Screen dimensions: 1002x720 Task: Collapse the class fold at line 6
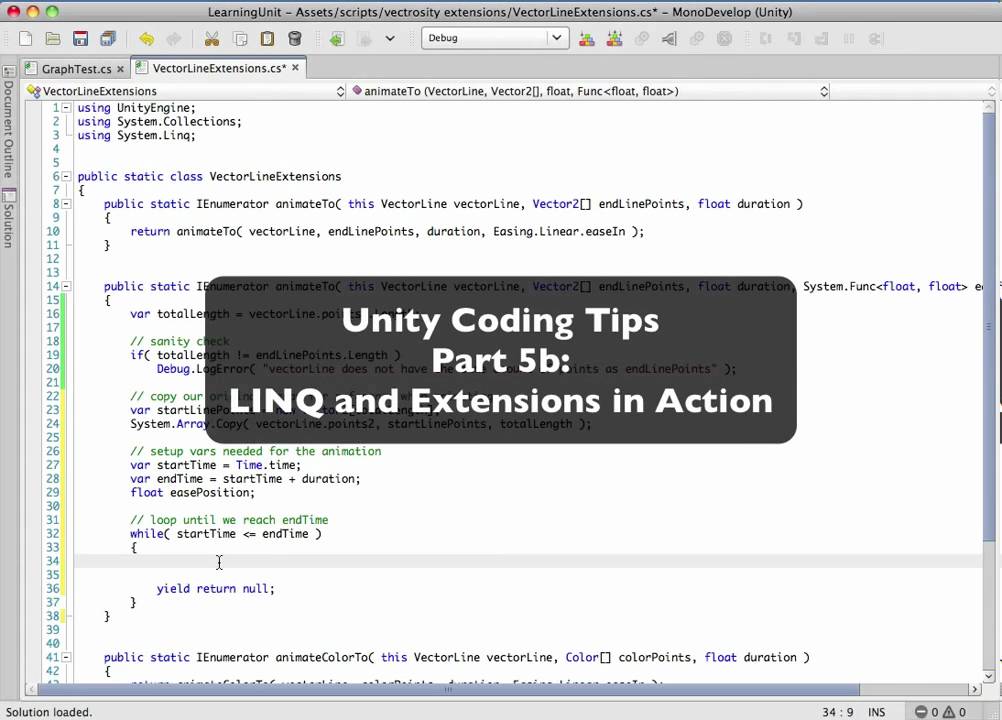click(66, 176)
